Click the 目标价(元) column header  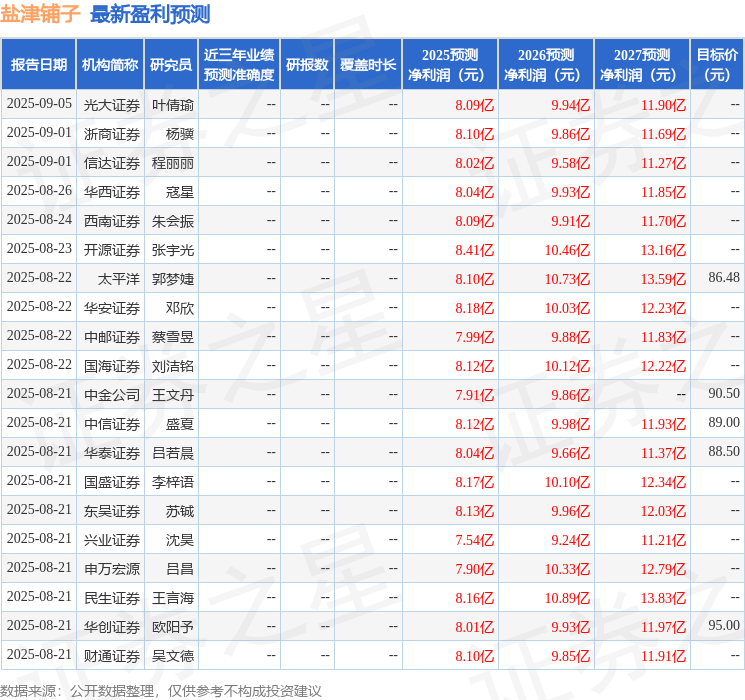[x=717, y=65]
